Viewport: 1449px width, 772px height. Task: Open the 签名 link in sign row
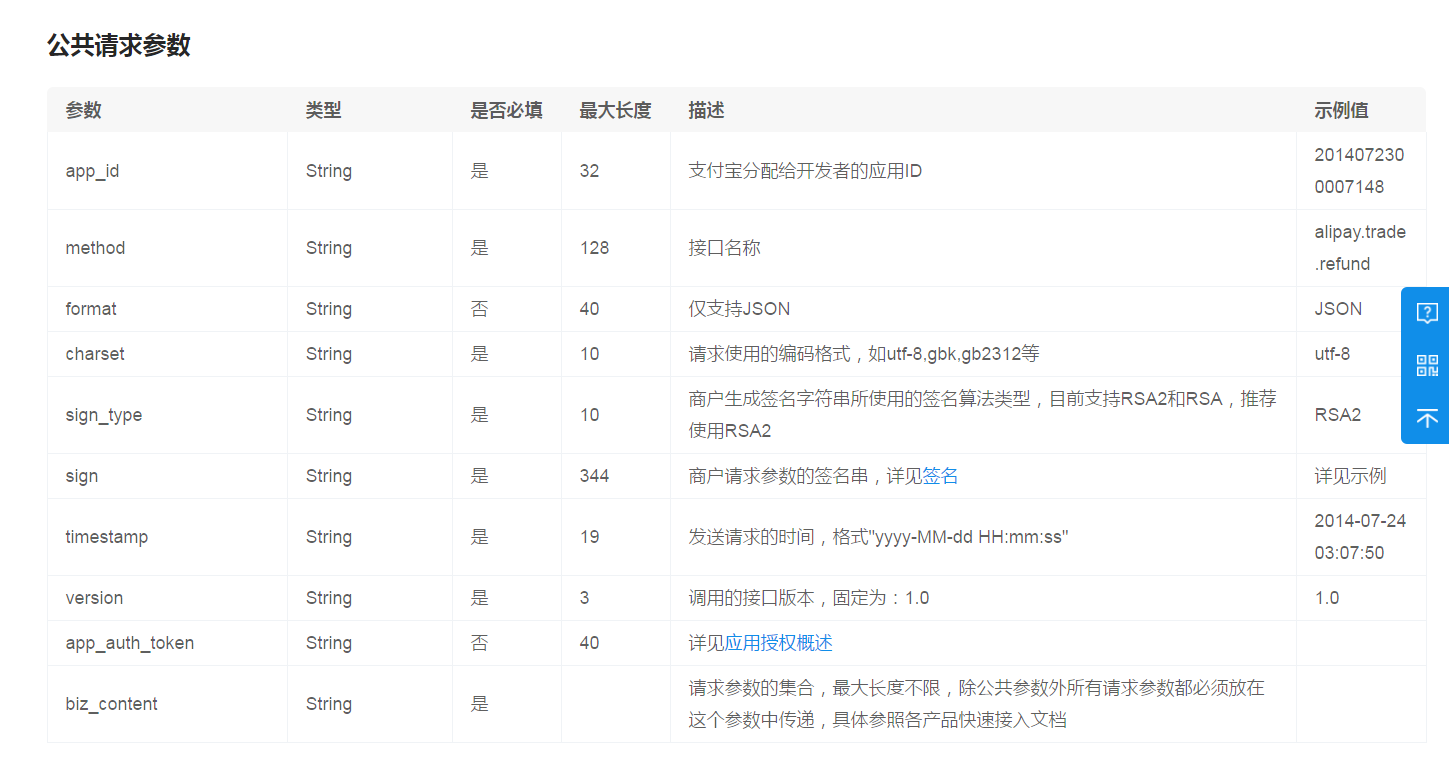coord(940,476)
